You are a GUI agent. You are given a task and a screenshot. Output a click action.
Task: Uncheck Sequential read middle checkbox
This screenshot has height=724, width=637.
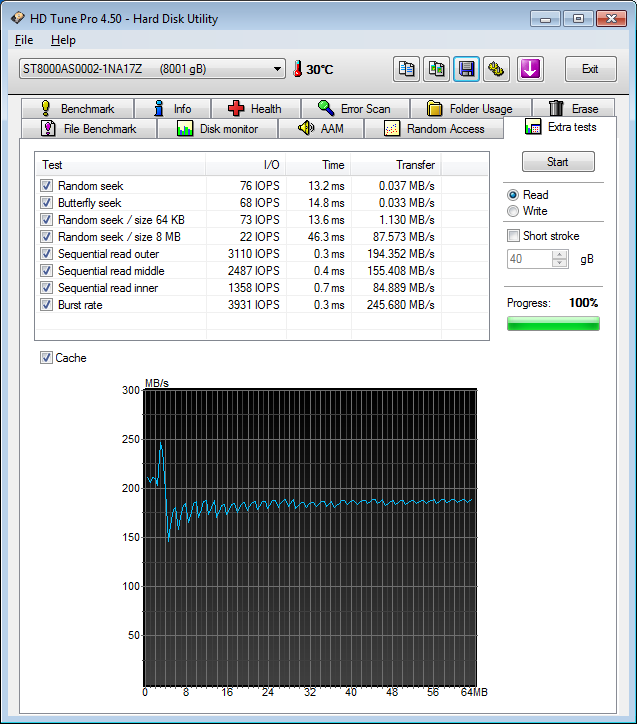coord(46,271)
